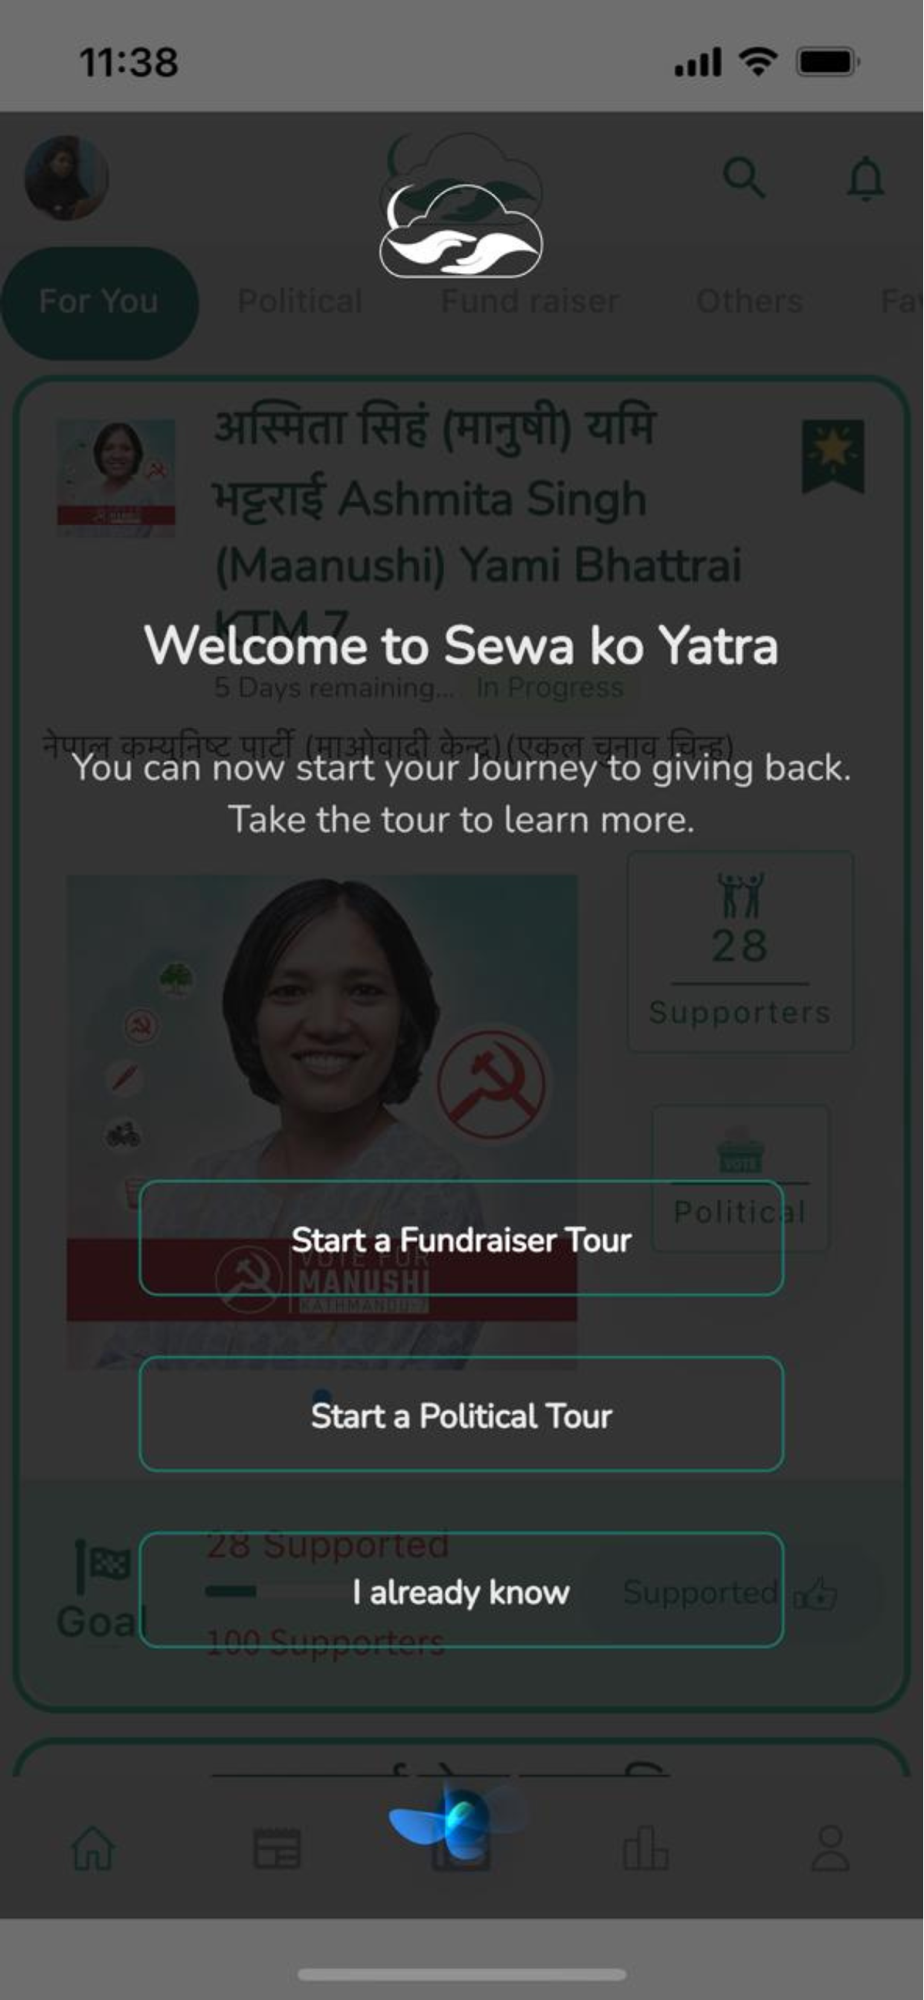Tap the search magnifier icon
Screen dimensions: 924x2000
pyautogui.click(x=744, y=178)
